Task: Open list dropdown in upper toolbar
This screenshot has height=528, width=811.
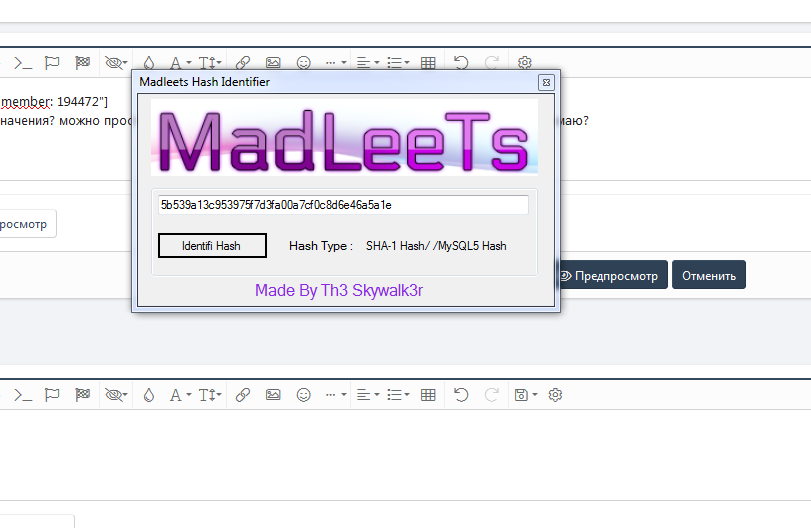Action: (x=398, y=63)
